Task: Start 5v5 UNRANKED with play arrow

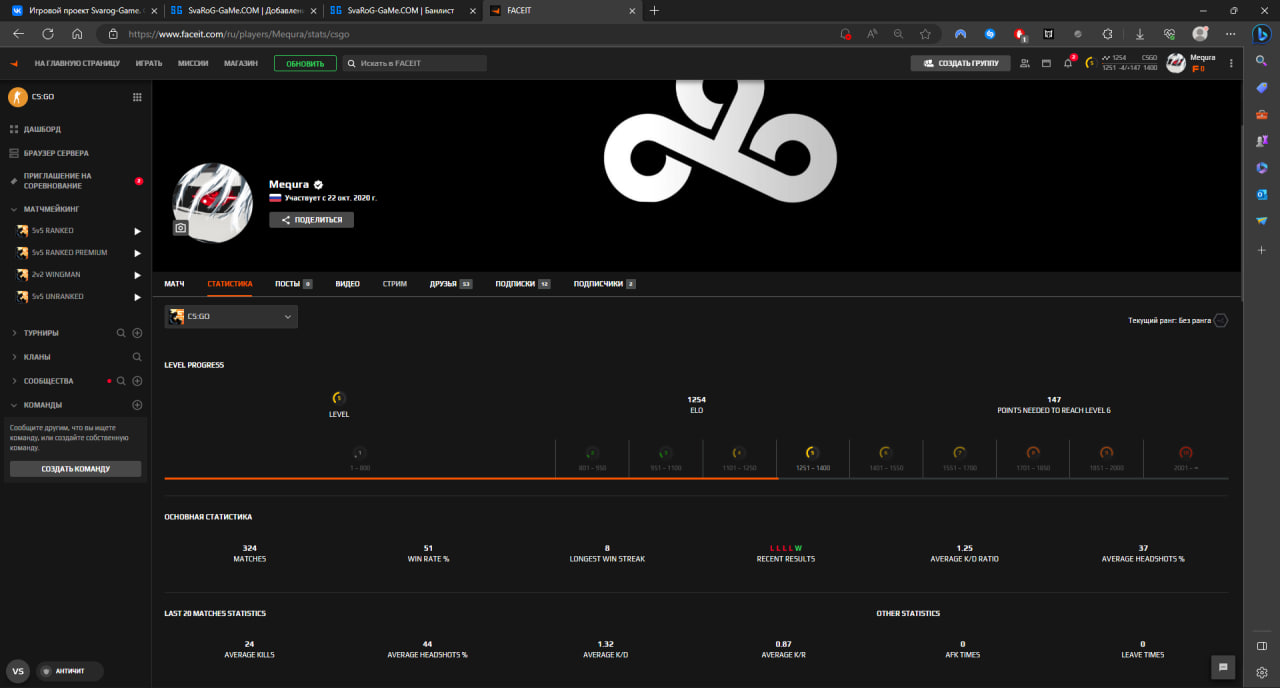Action: [x=138, y=297]
